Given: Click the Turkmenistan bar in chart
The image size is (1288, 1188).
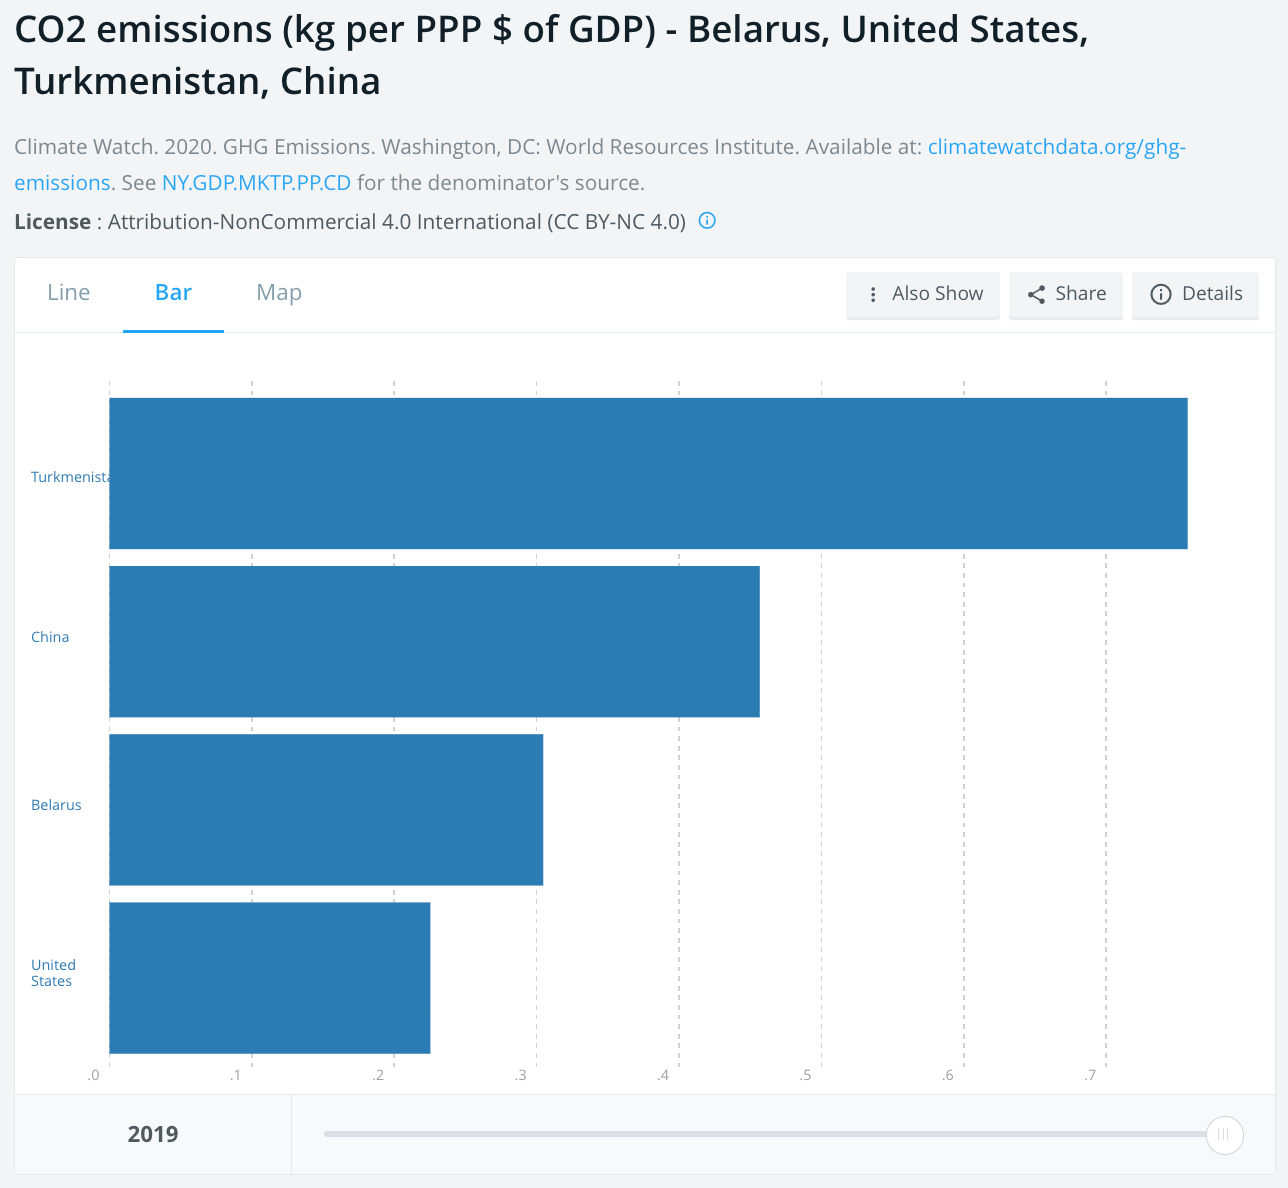Looking at the screenshot, I should tap(648, 473).
